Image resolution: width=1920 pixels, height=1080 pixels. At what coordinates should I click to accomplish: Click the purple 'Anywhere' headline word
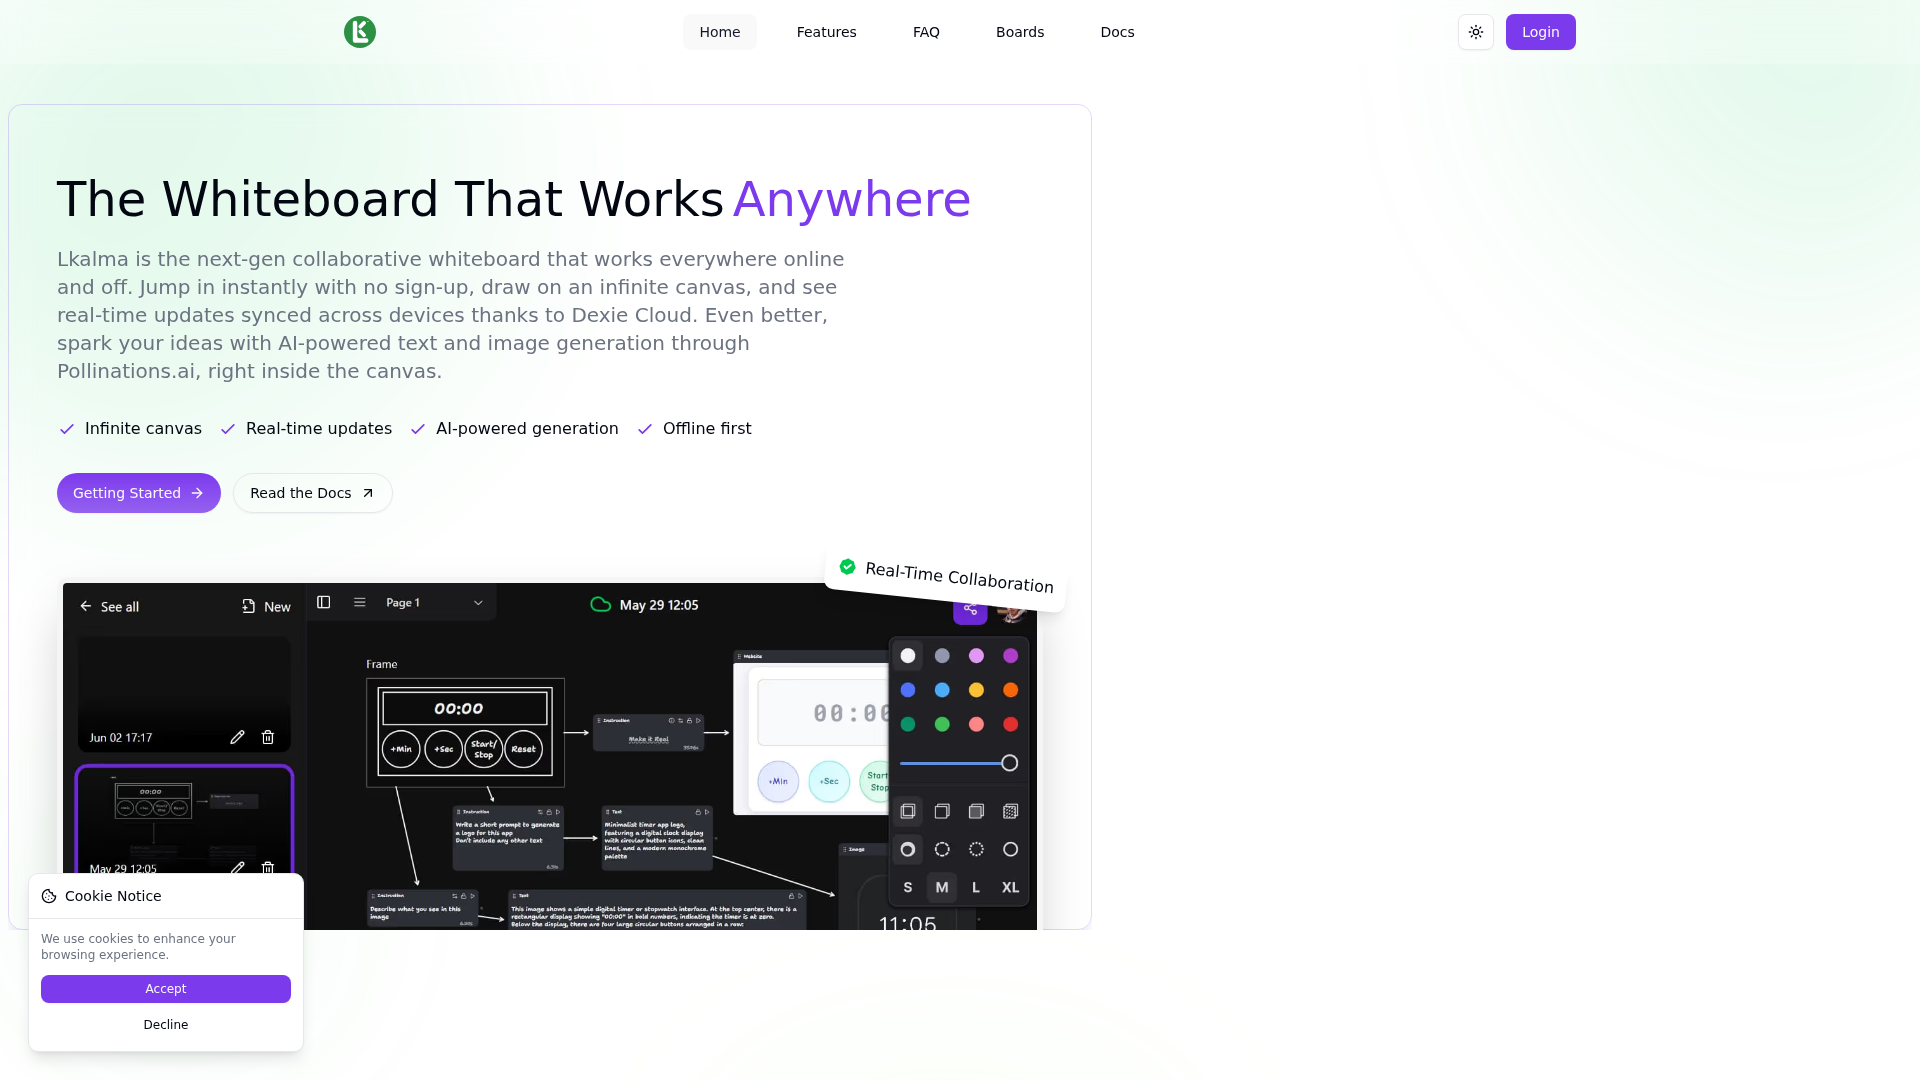pyautogui.click(x=852, y=199)
